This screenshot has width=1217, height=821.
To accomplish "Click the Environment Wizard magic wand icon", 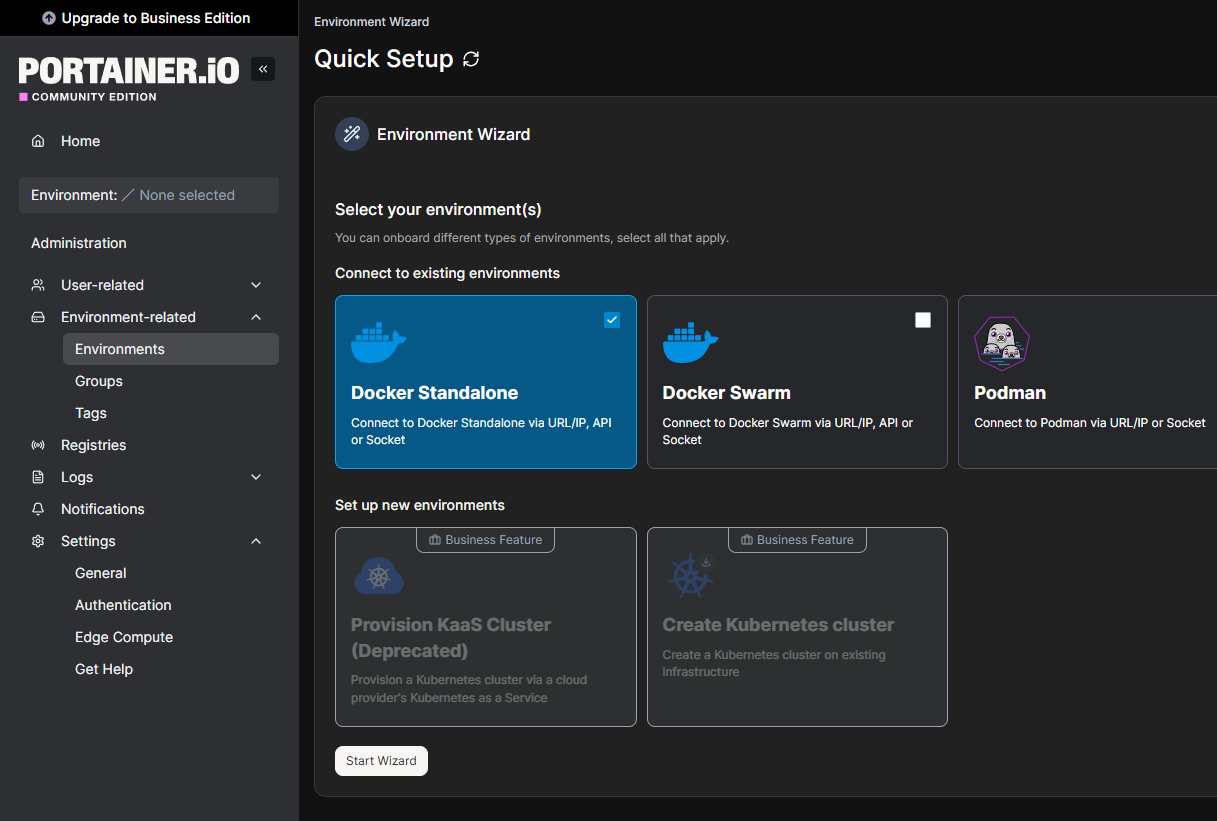I will 351,133.
